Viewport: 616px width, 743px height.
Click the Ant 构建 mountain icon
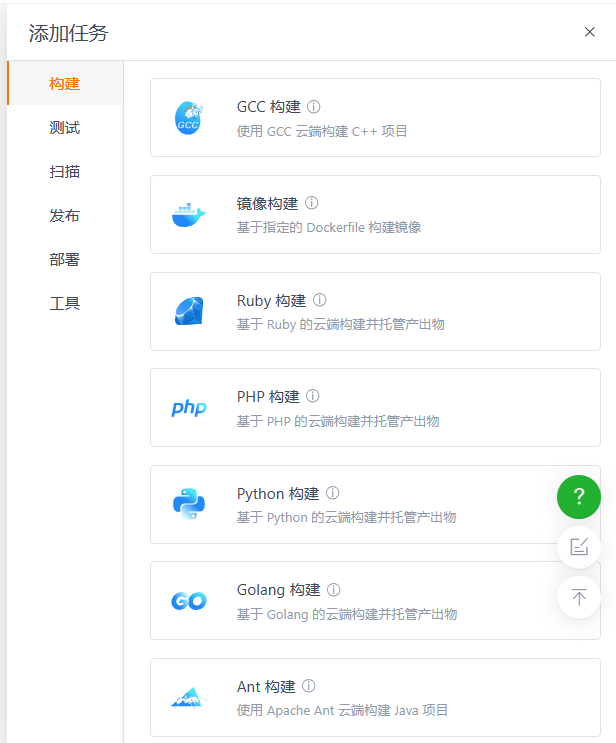tap(189, 697)
